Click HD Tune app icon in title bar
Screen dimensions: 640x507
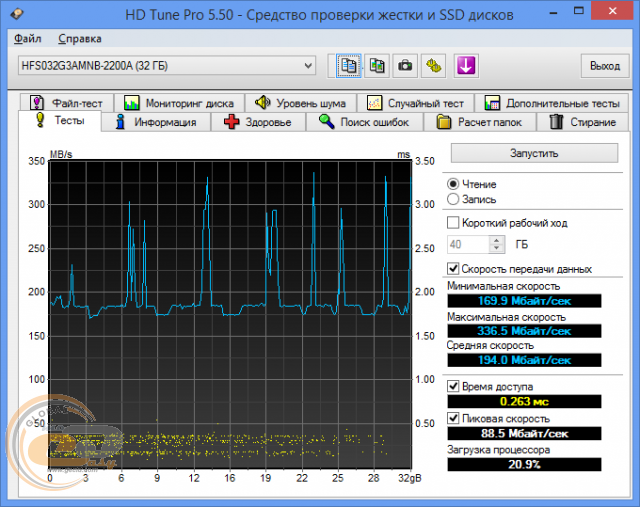pyautogui.click(x=17, y=14)
